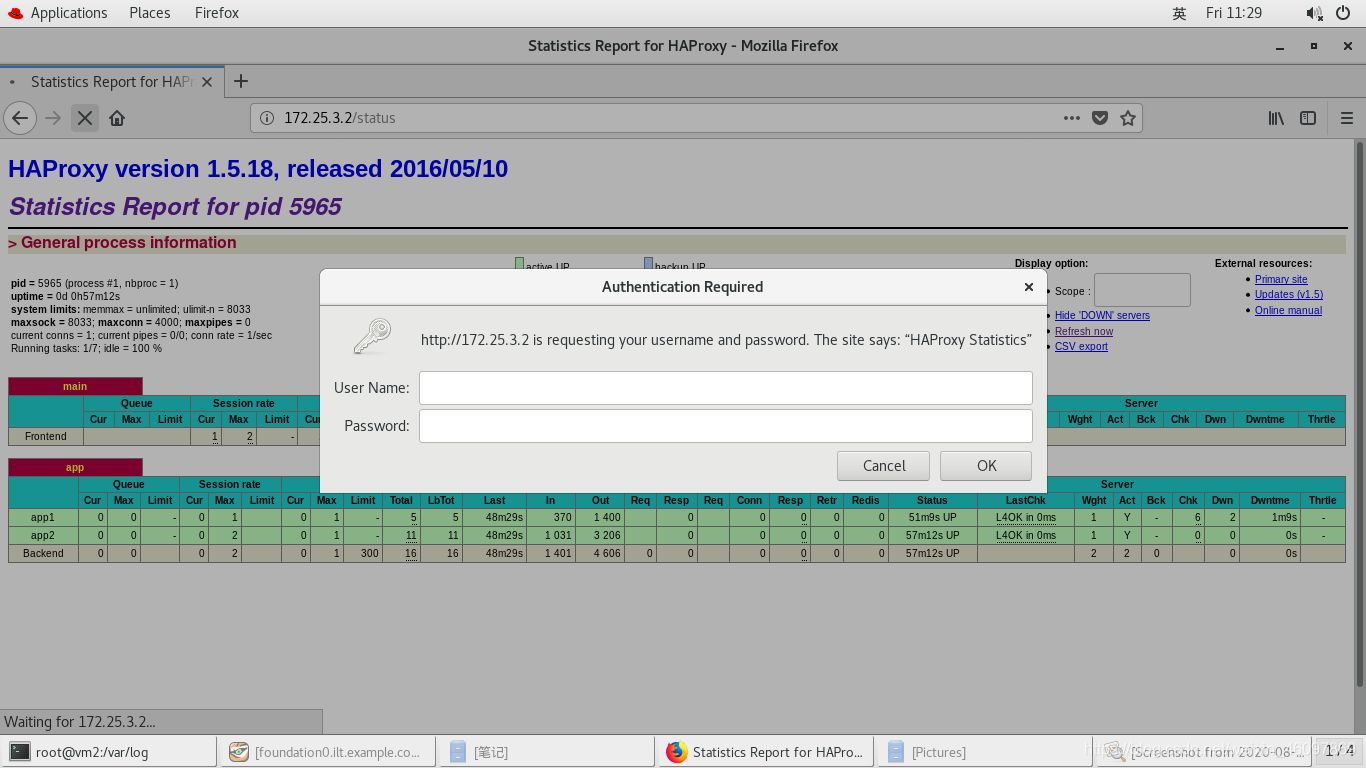
Task: Select the Backend row label
Action: (x=43, y=553)
